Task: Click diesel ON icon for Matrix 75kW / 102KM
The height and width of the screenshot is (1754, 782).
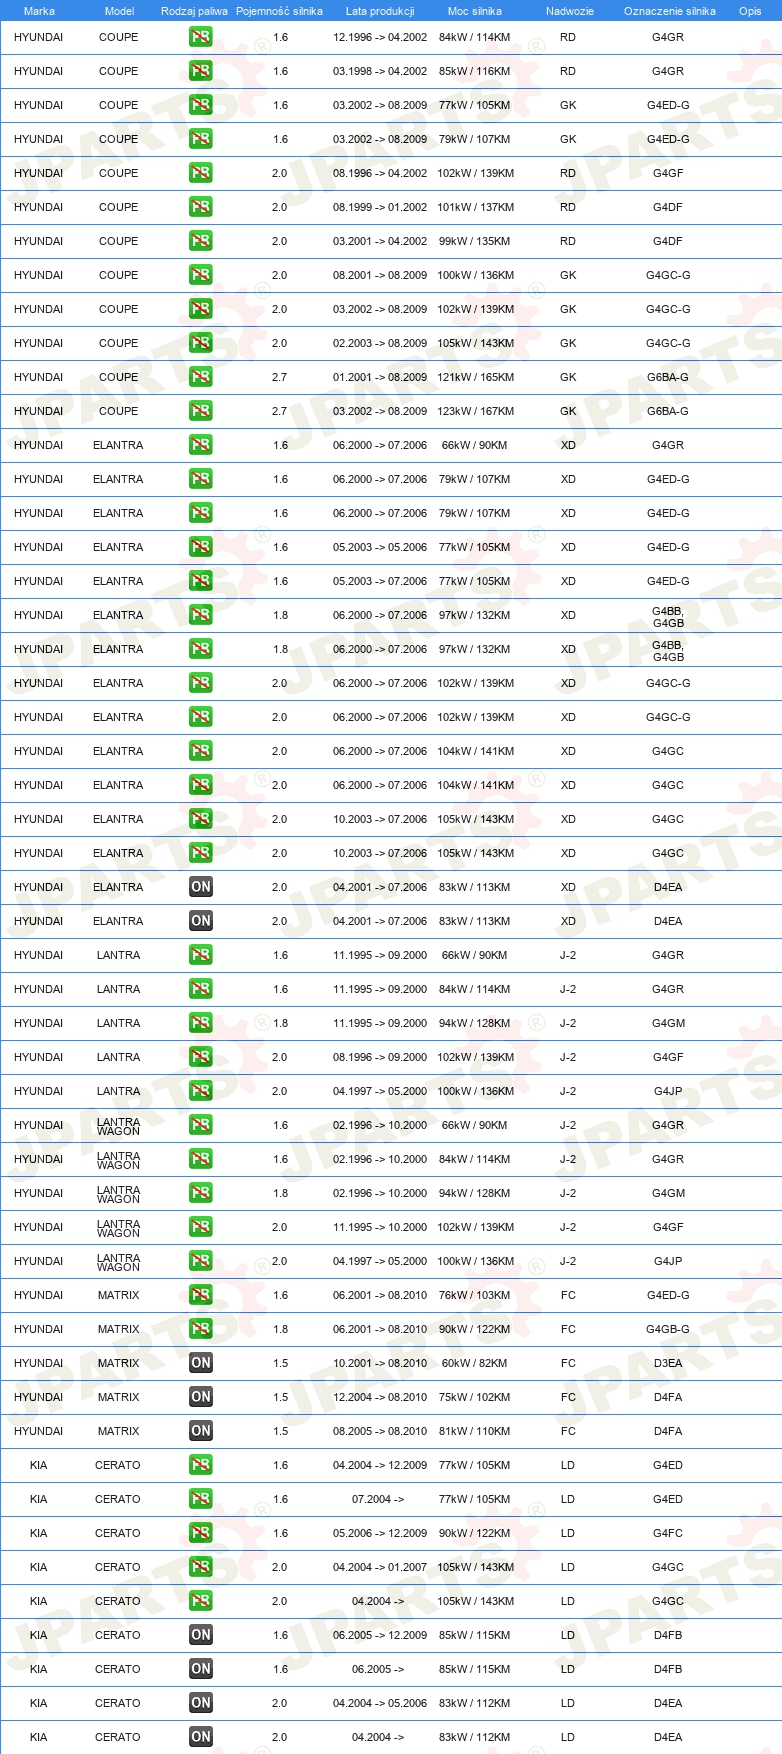Action: (201, 1397)
